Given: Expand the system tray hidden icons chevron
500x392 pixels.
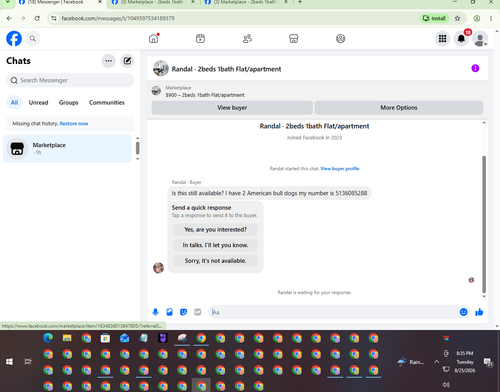Looking at the screenshot, I should pyautogui.click(x=436, y=362).
